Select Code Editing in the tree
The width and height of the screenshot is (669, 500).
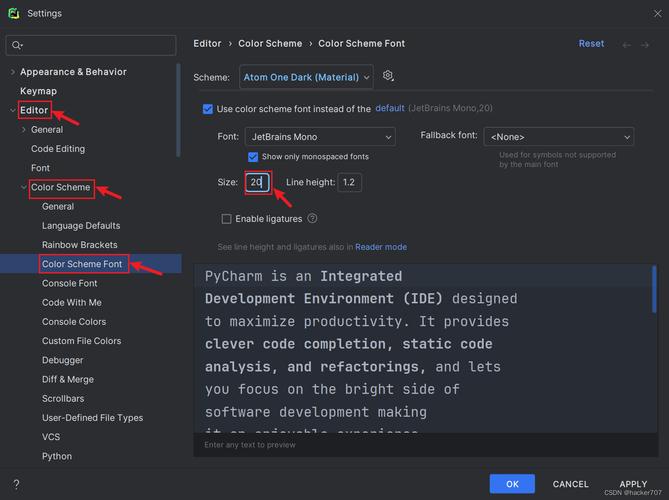point(58,148)
